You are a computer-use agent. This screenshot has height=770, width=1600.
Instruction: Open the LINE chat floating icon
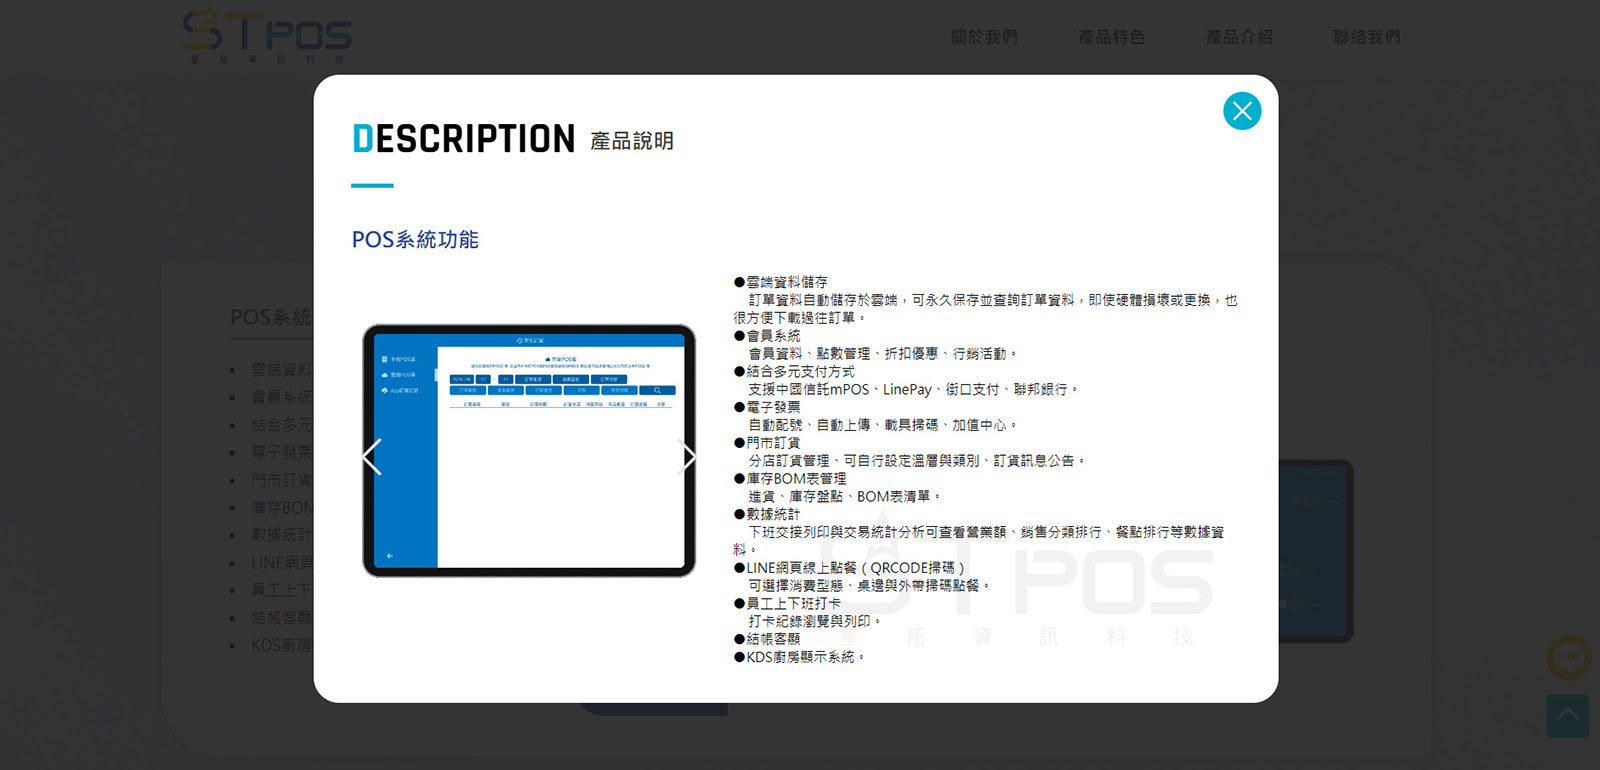click(1568, 657)
